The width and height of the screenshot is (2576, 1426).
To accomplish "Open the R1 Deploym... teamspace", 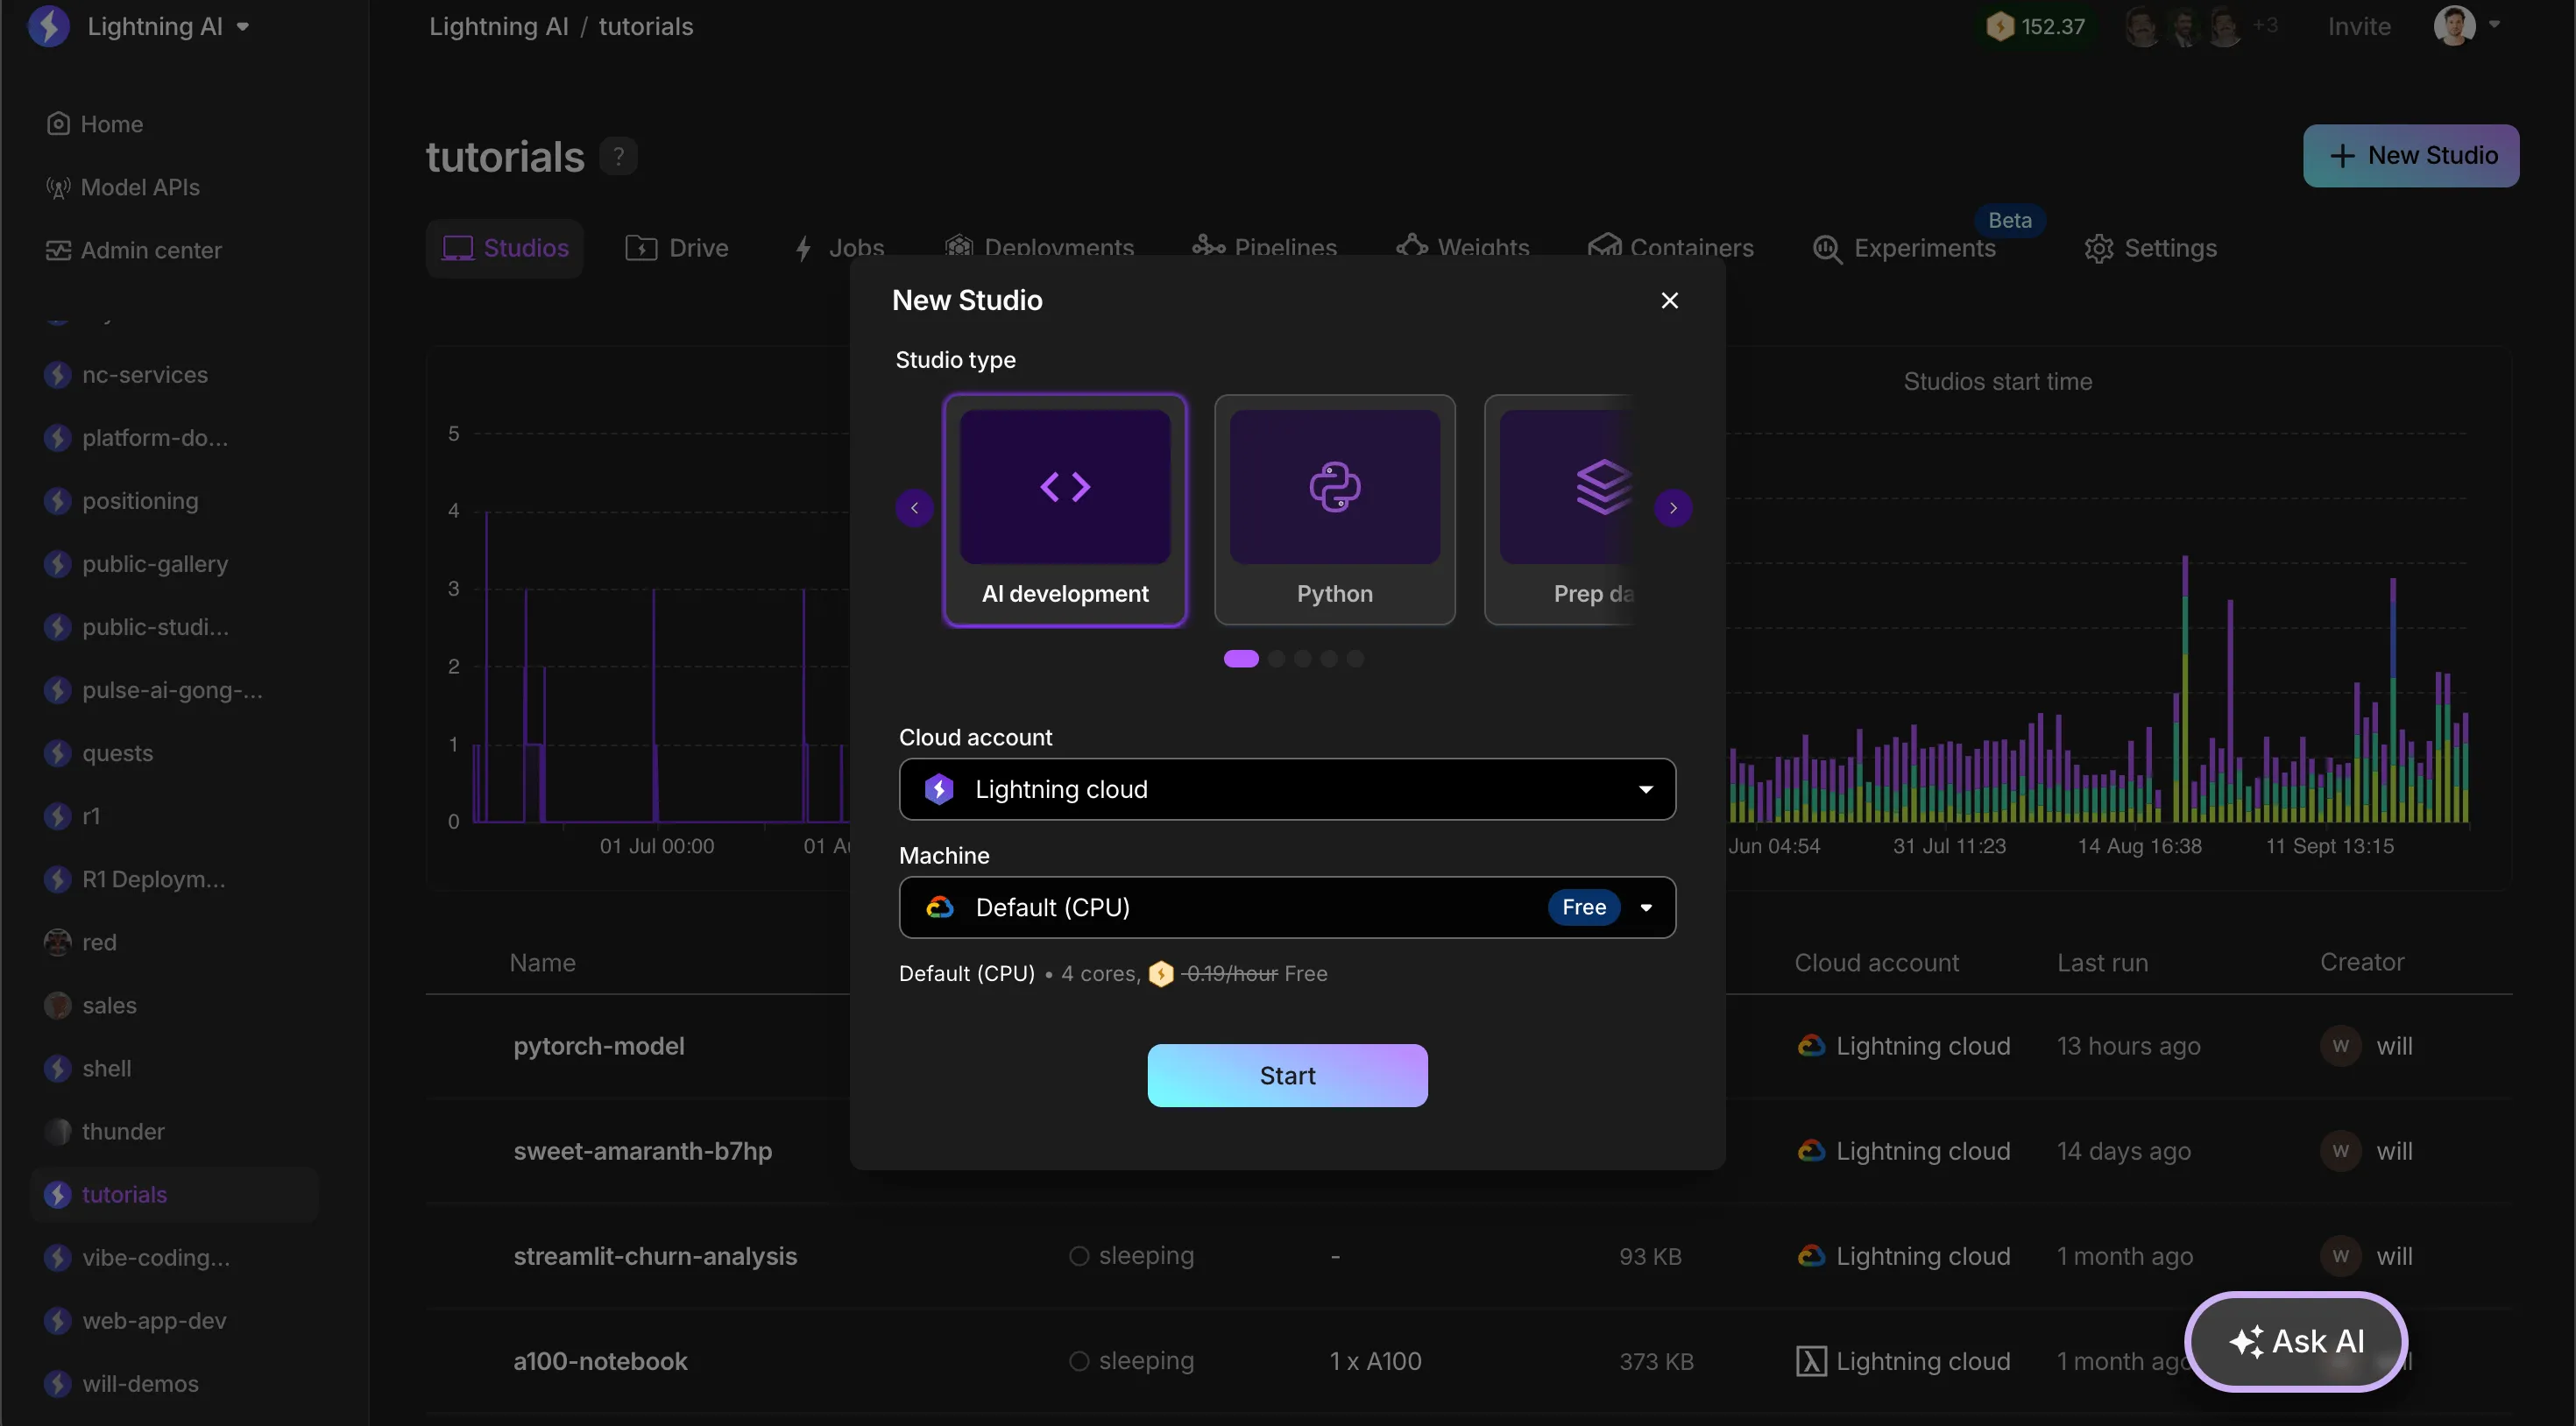I will 135,879.
